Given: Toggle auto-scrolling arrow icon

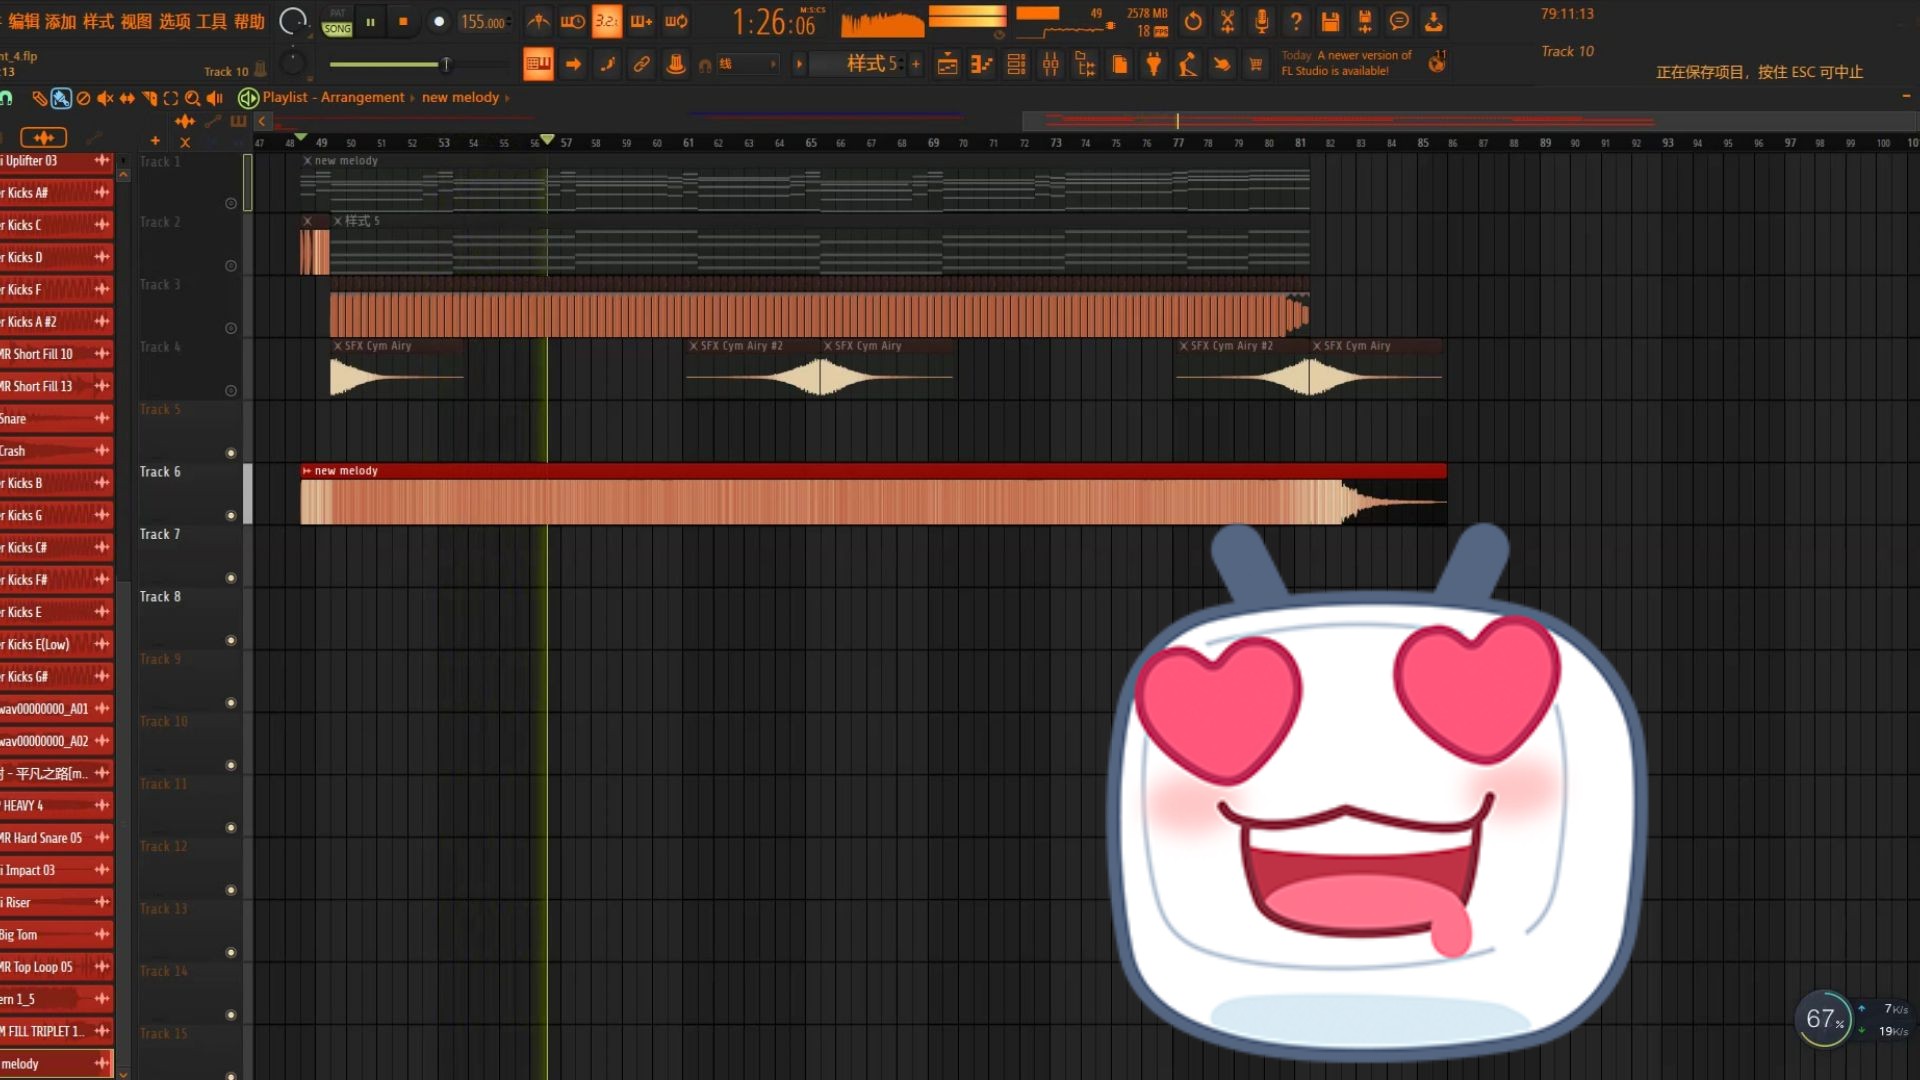Looking at the screenshot, I should 573,65.
